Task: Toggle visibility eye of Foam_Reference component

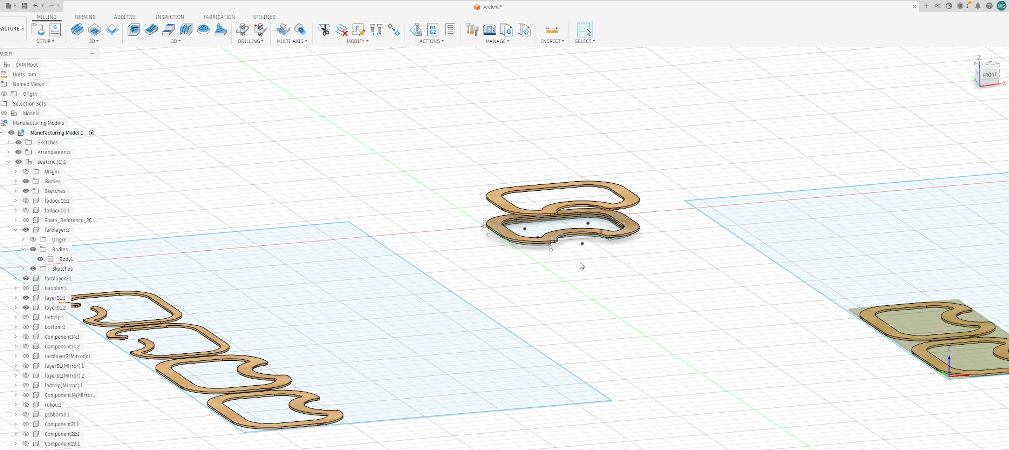Action: click(26, 220)
